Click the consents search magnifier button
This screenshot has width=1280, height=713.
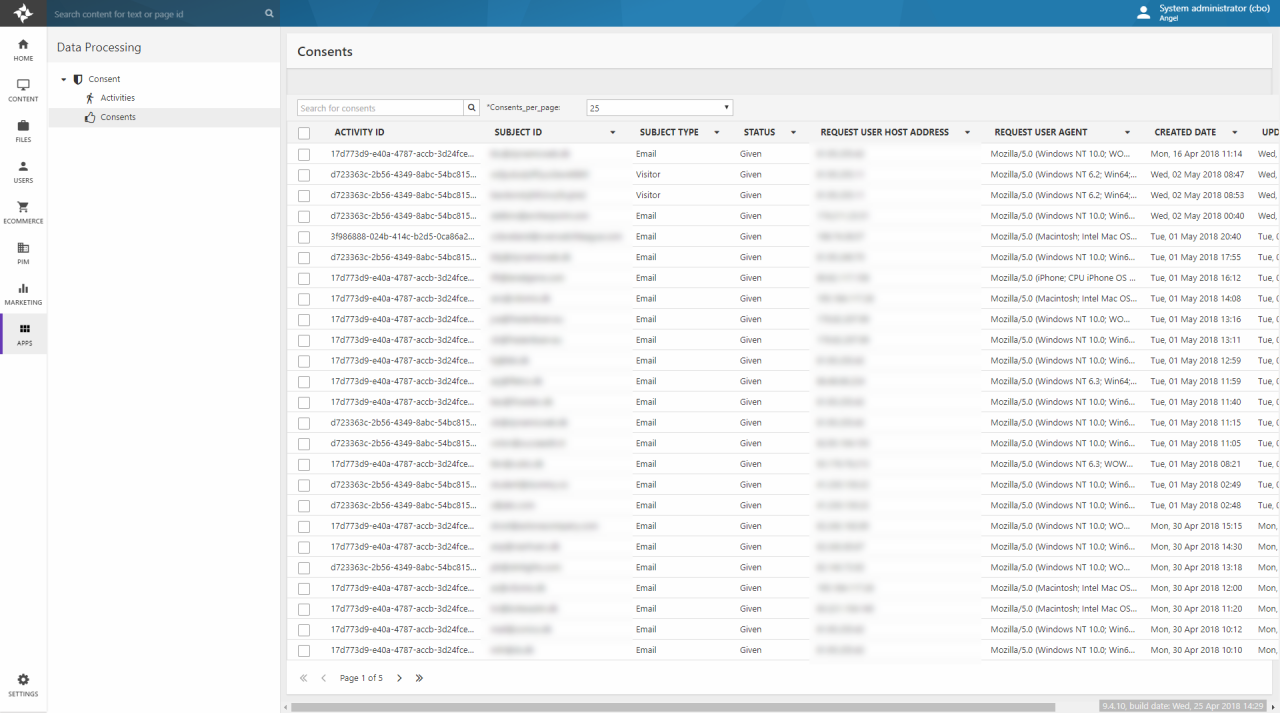click(472, 108)
